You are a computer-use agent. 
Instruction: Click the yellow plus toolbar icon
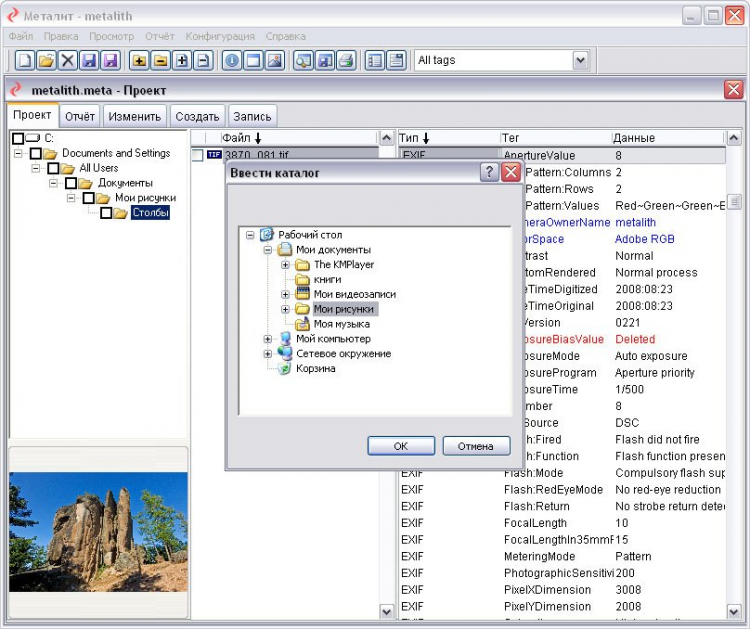click(x=139, y=61)
